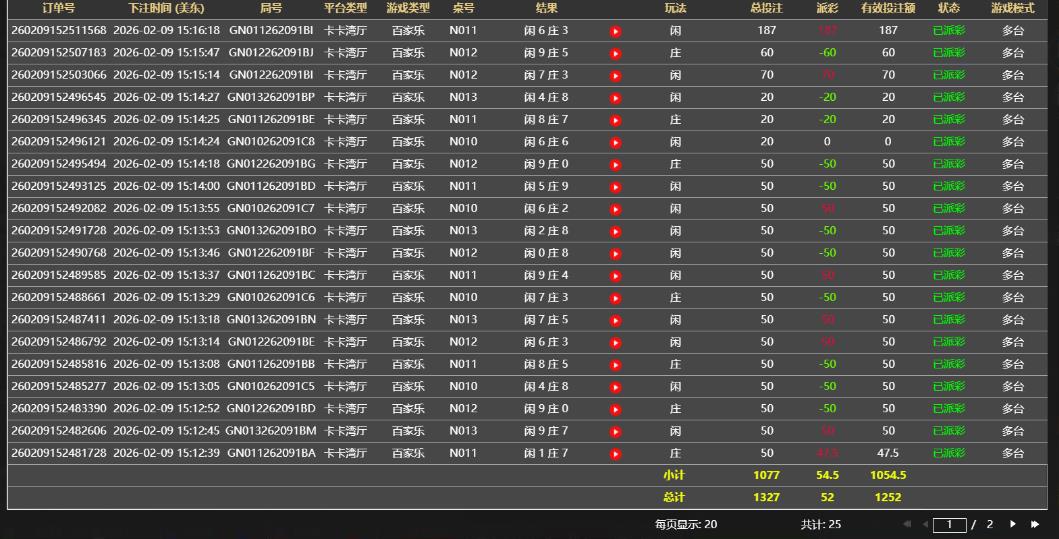Watch replay for order 260209152488661

click(616, 298)
